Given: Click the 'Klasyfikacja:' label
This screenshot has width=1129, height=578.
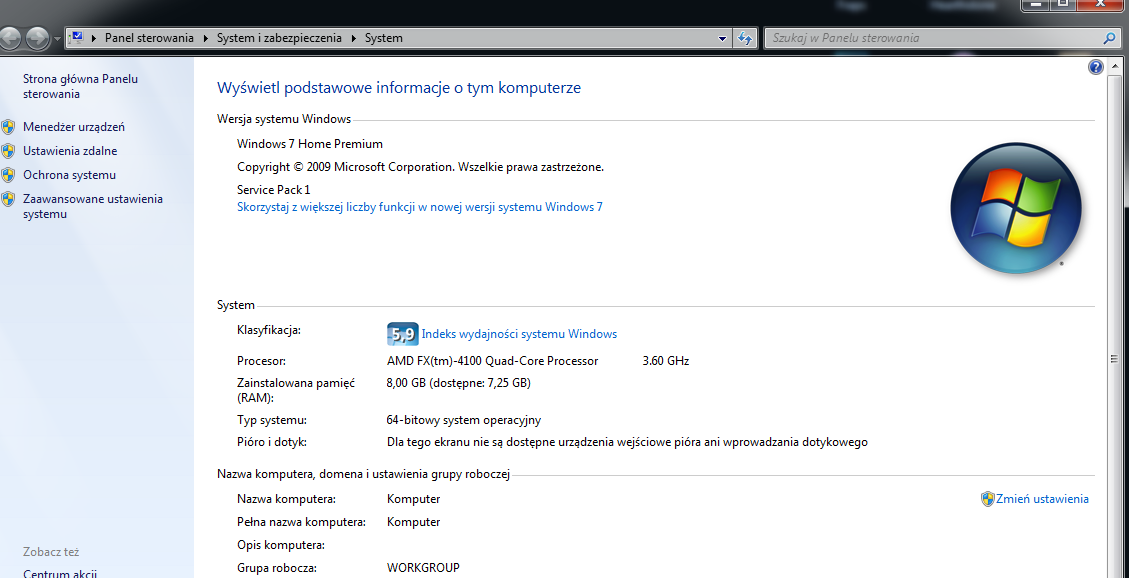Looking at the screenshot, I should 269,330.
